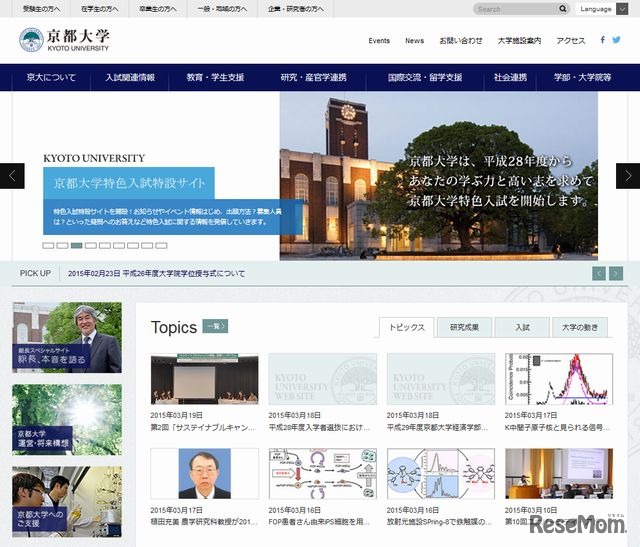Open the 京都大学へのご支援 banner
The width and height of the screenshot is (640, 547).
pyautogui.click(x=67, y=502)
